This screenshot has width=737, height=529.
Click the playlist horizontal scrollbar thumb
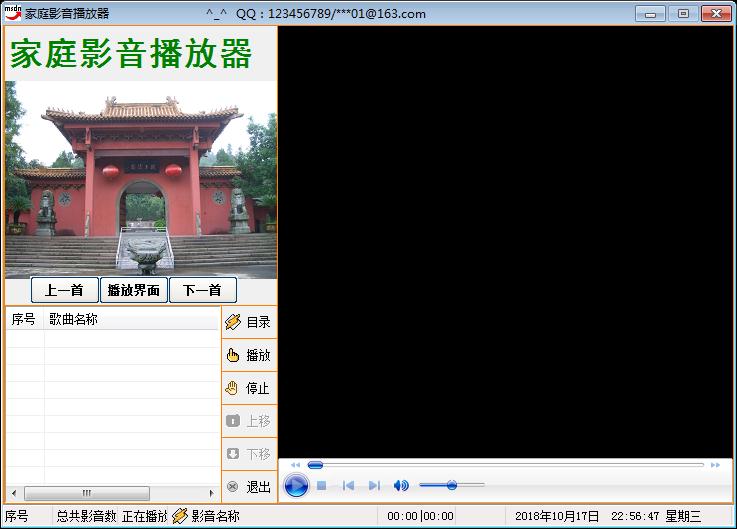click(87, 493)
